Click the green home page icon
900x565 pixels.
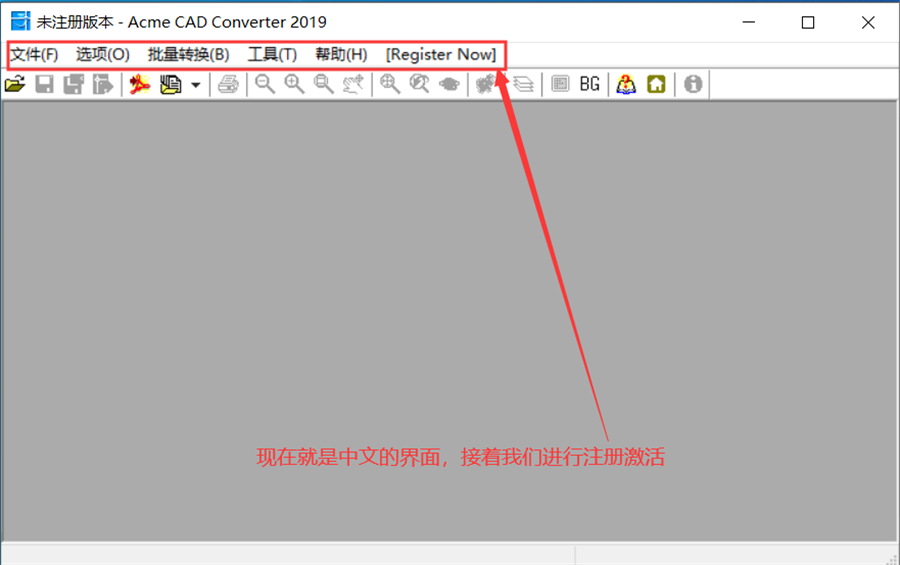click(x=656, y=84)
